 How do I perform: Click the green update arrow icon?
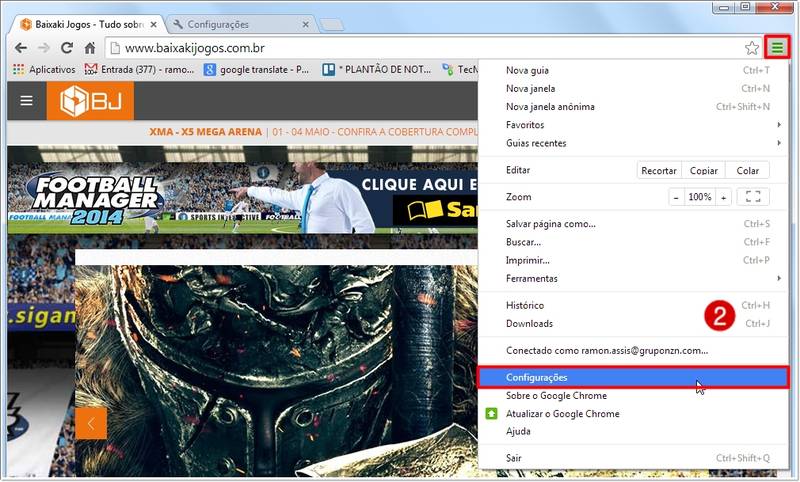pyautogui.click(x=491, y=414)
